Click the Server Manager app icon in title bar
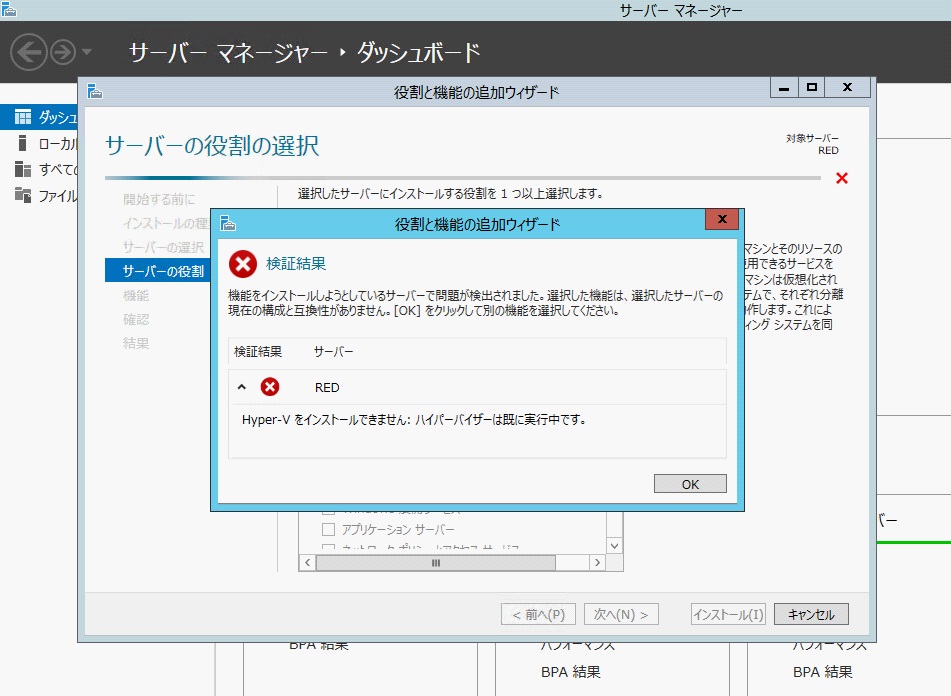 [8, 9]
